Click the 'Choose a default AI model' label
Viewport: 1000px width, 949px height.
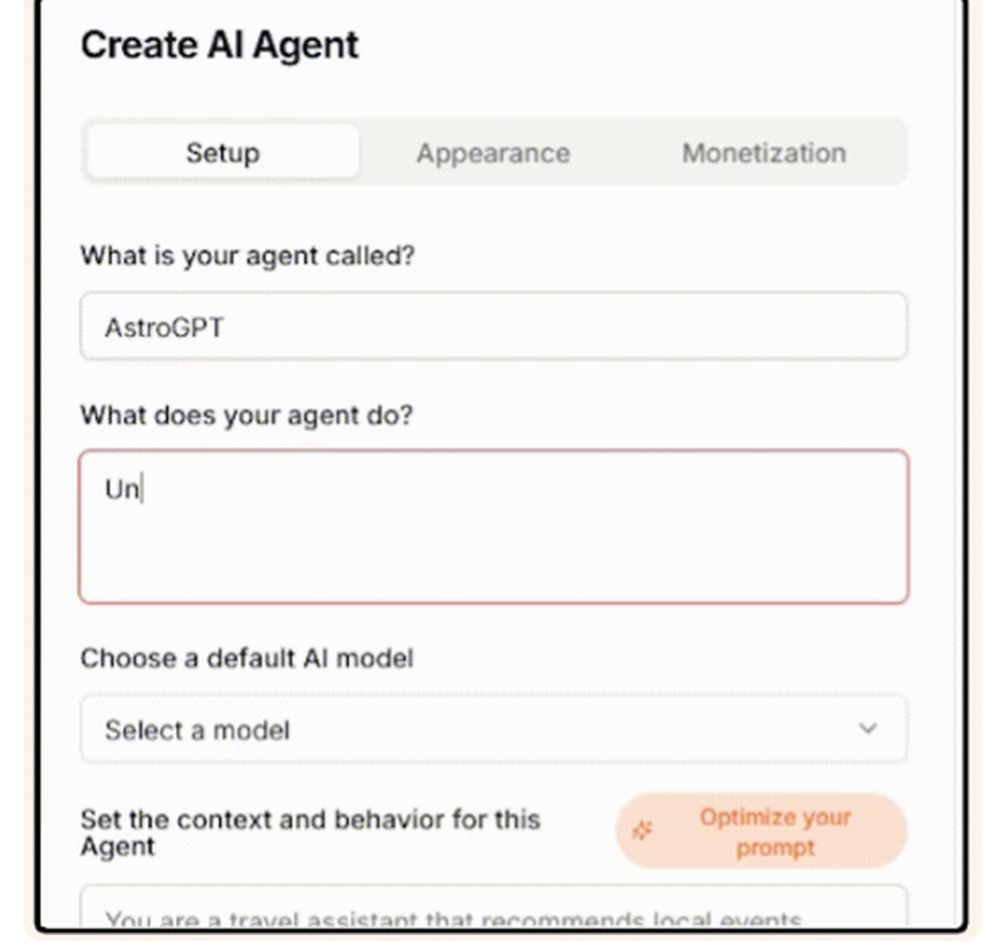[247, 658]
